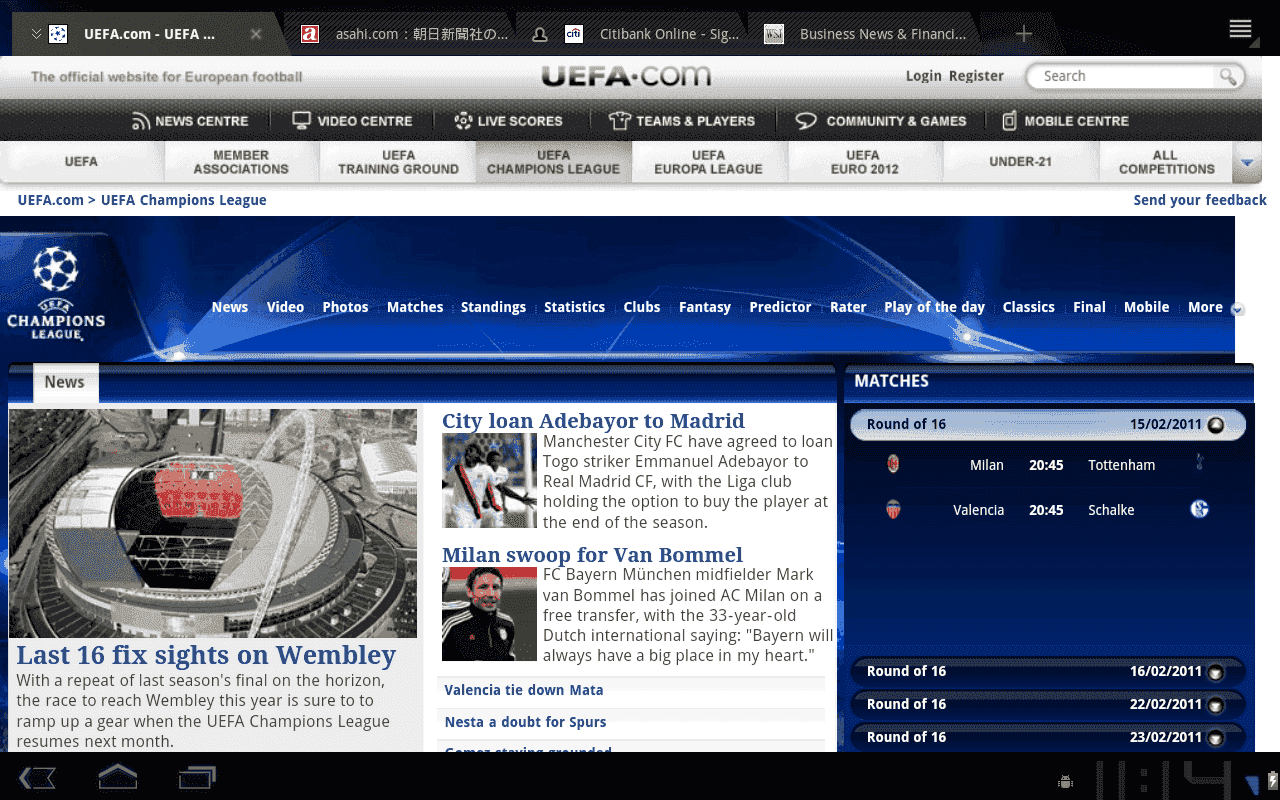
Task: Open Photos in Champions League menu
Action: [x=345, y=307]
